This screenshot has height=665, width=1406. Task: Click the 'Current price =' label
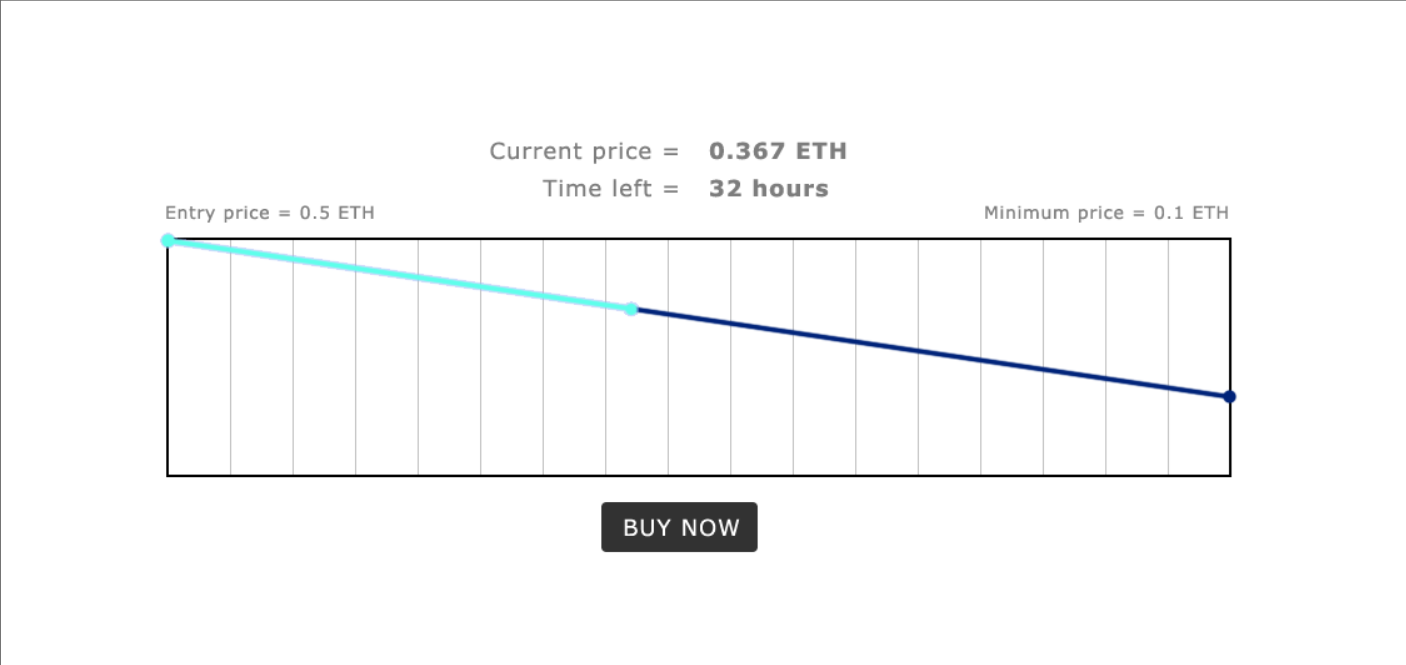point(584,151)
